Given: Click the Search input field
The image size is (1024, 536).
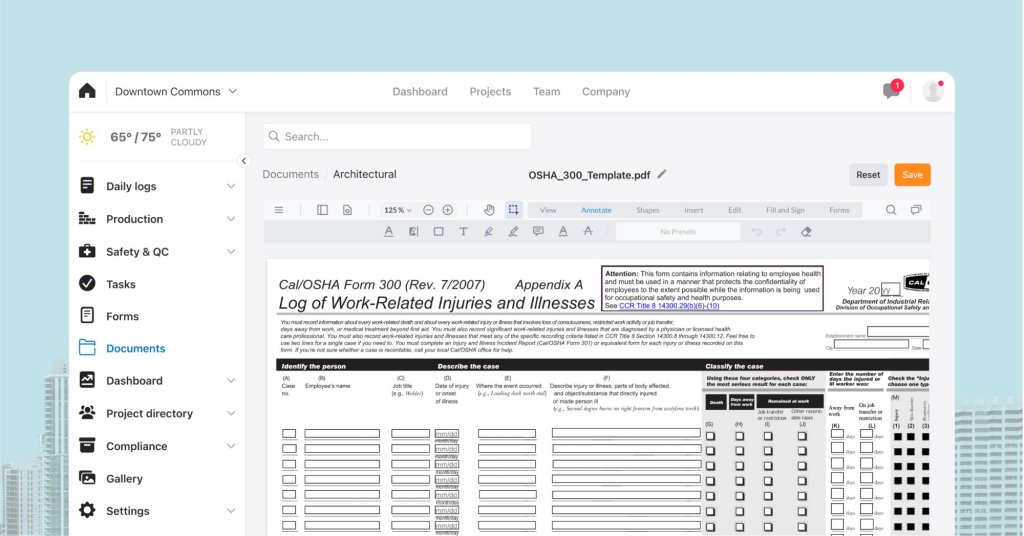Looking at the screenshot, I should point(398,136).
